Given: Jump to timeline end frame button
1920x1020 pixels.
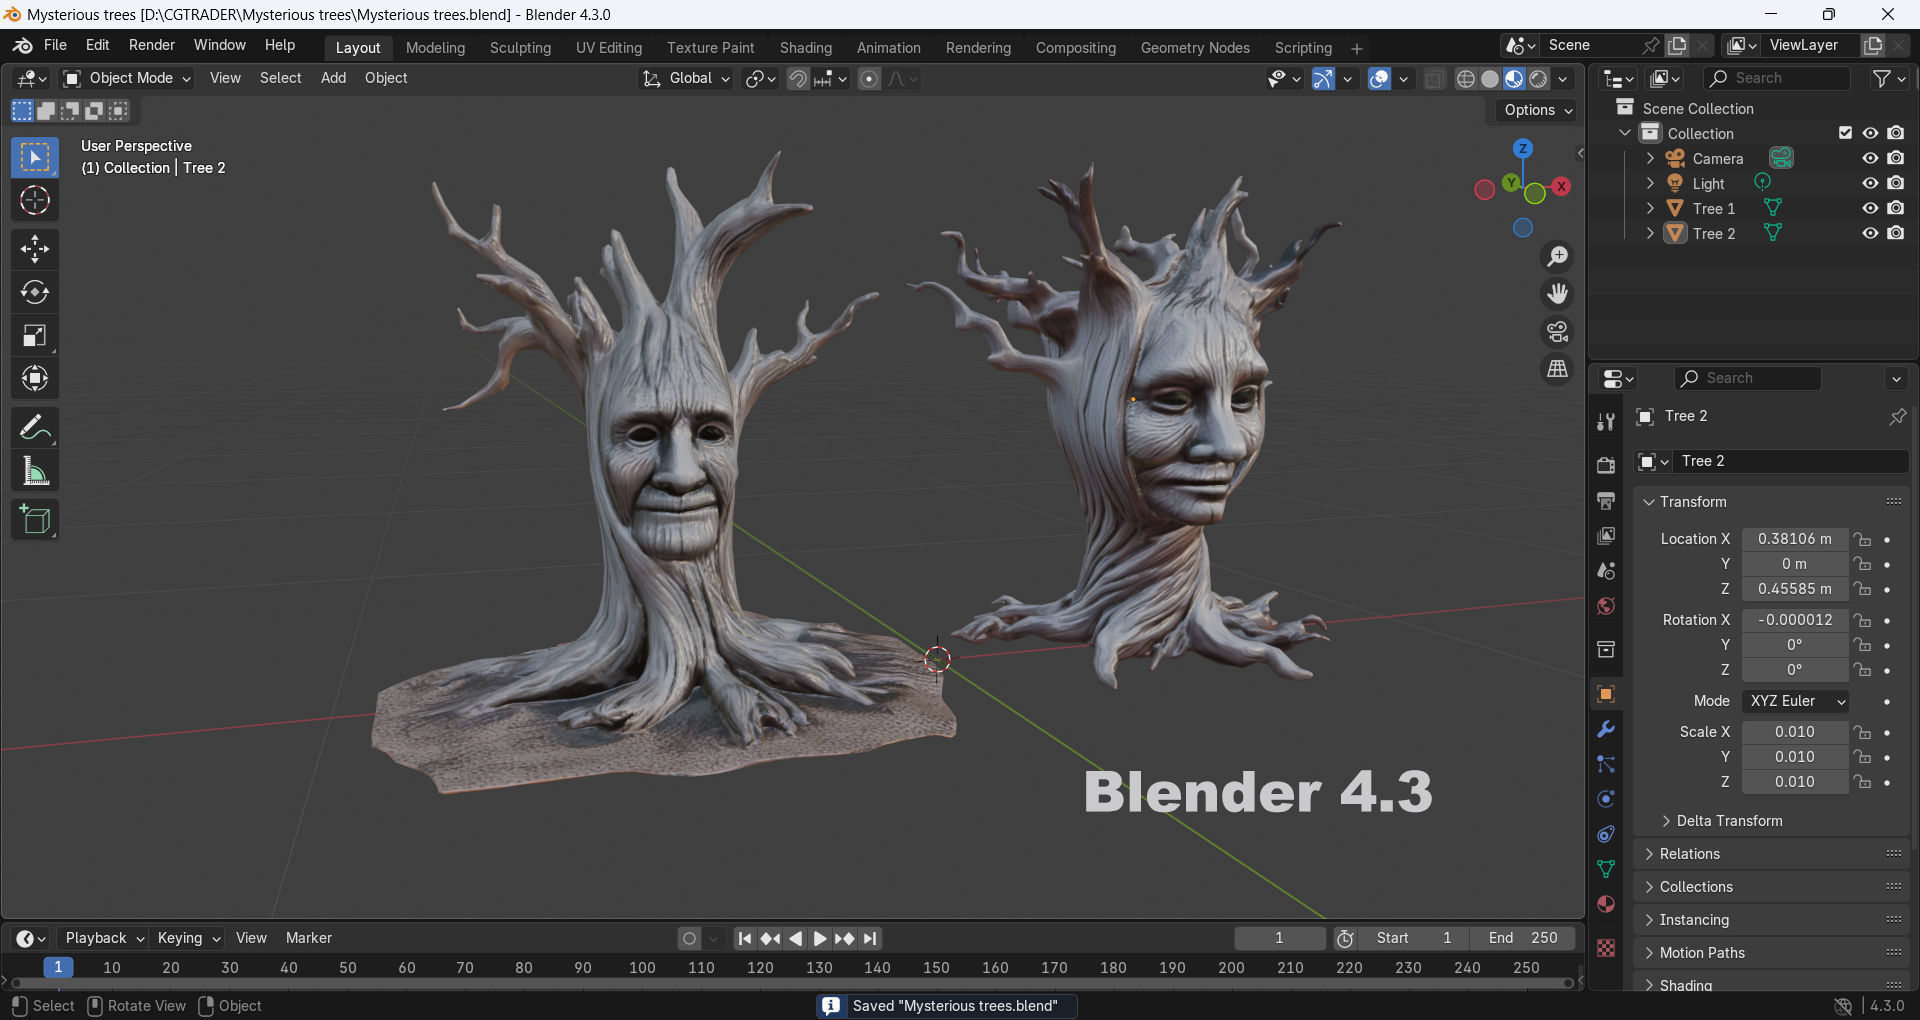Looking at the screenshot, I should [871, 939].
